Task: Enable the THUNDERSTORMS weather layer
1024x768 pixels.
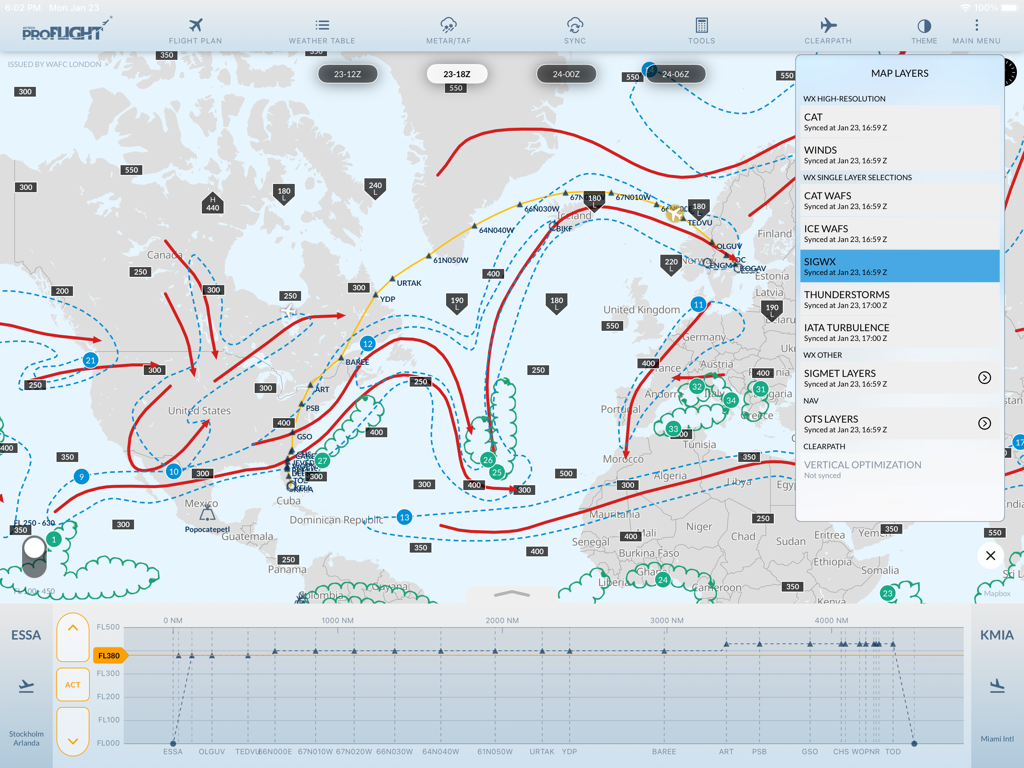Action: [898, 298]
